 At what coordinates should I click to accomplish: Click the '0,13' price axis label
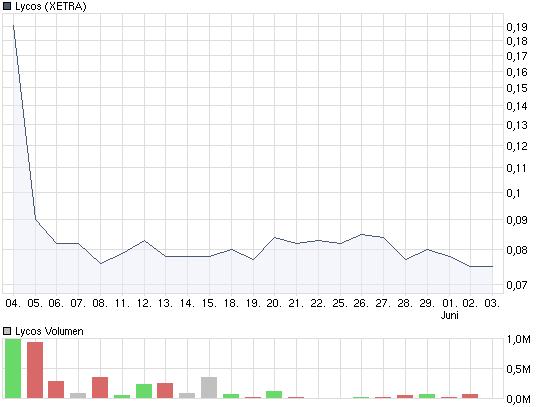click(x=517, y=125)
